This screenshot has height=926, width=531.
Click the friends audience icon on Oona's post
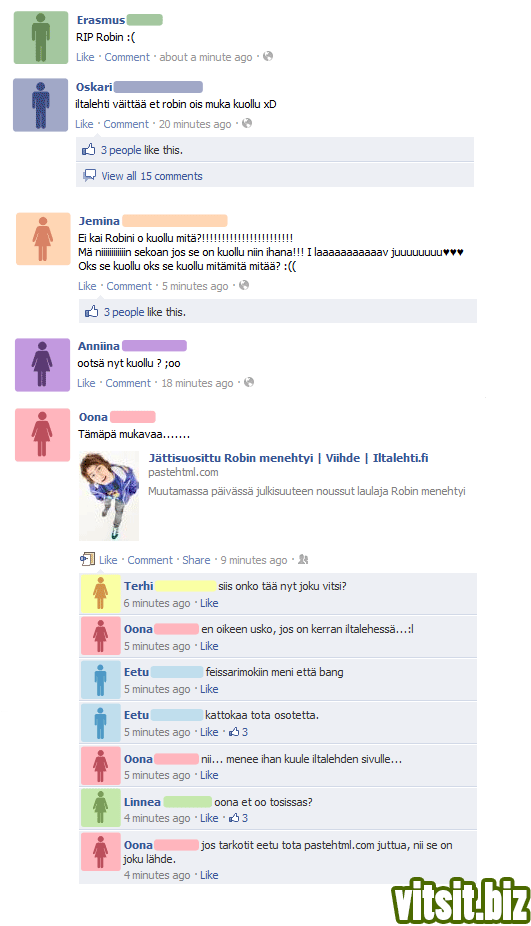click(303, 559)
